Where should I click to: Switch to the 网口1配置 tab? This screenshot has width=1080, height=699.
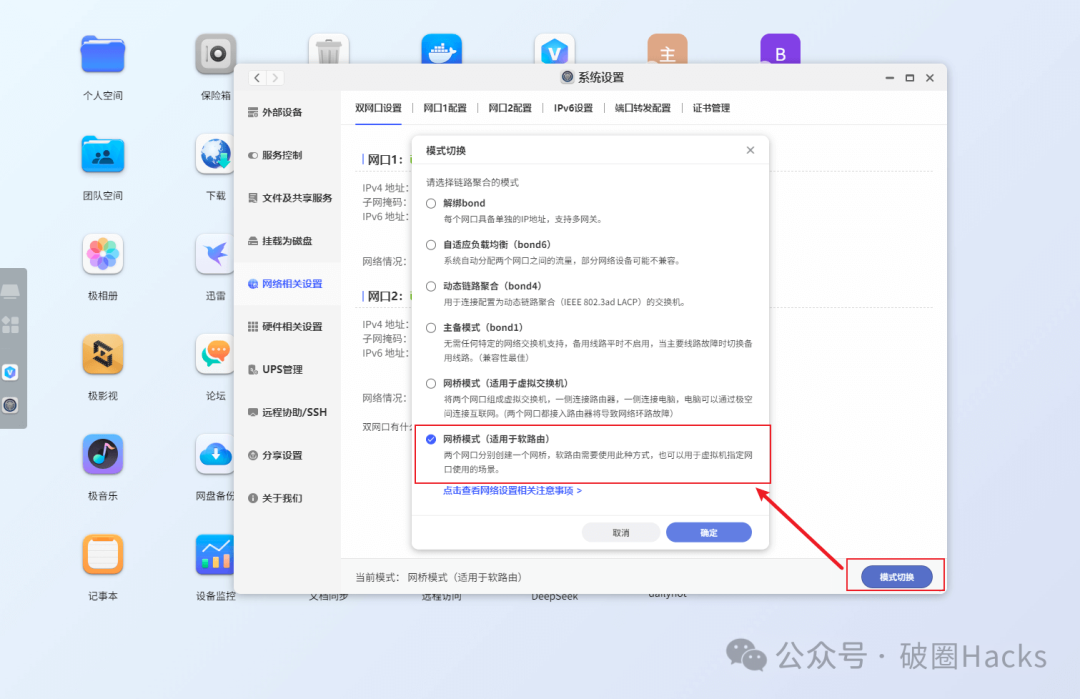[445, 108]
